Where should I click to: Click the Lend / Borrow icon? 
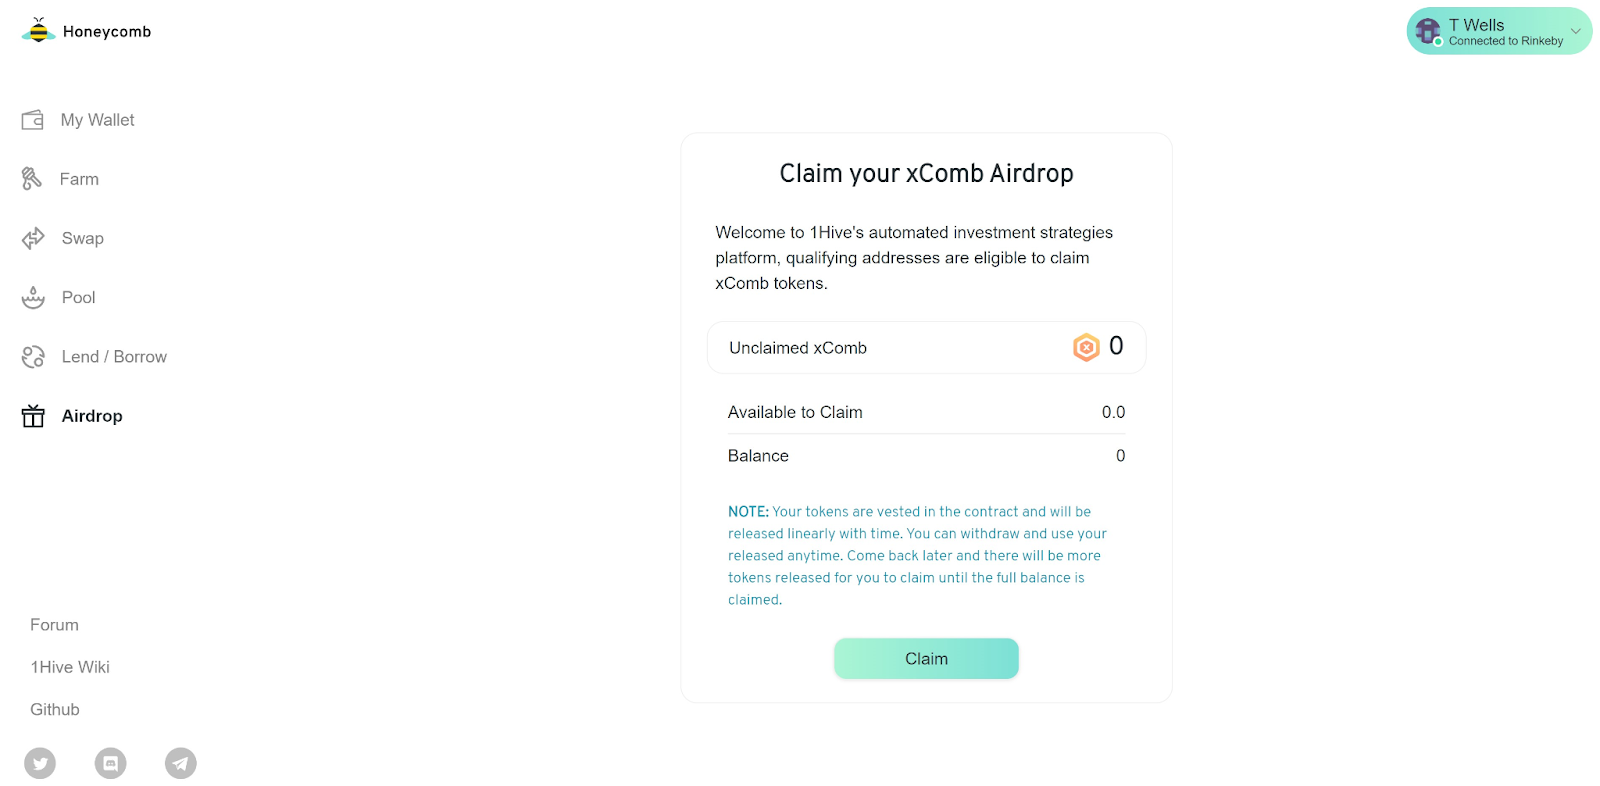pyautogui.click(x=33, y=357)
